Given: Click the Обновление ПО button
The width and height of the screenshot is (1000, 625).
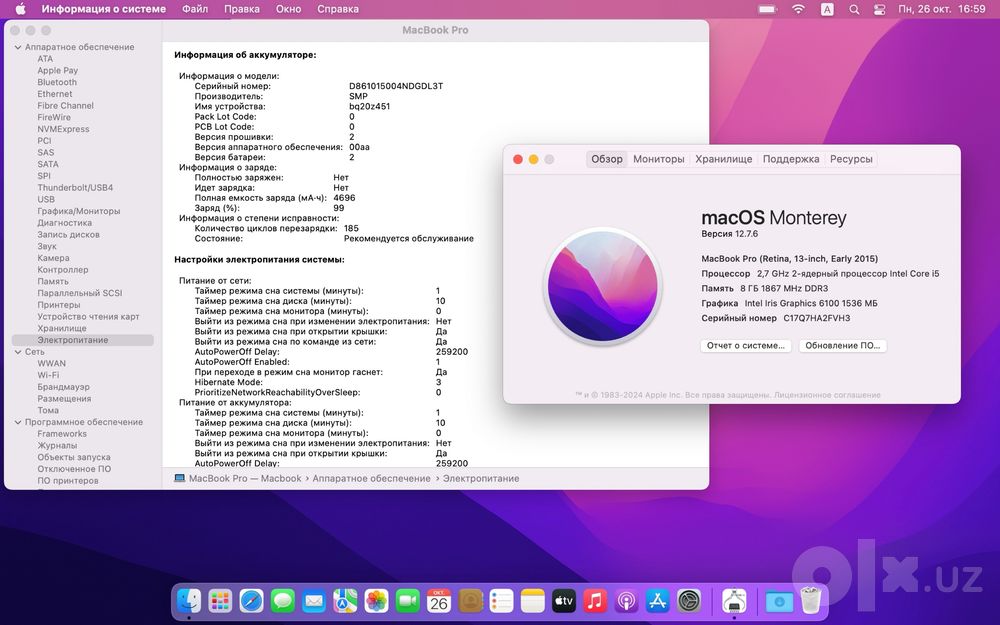Looking at the screenshot, I should tap(842, 346).
